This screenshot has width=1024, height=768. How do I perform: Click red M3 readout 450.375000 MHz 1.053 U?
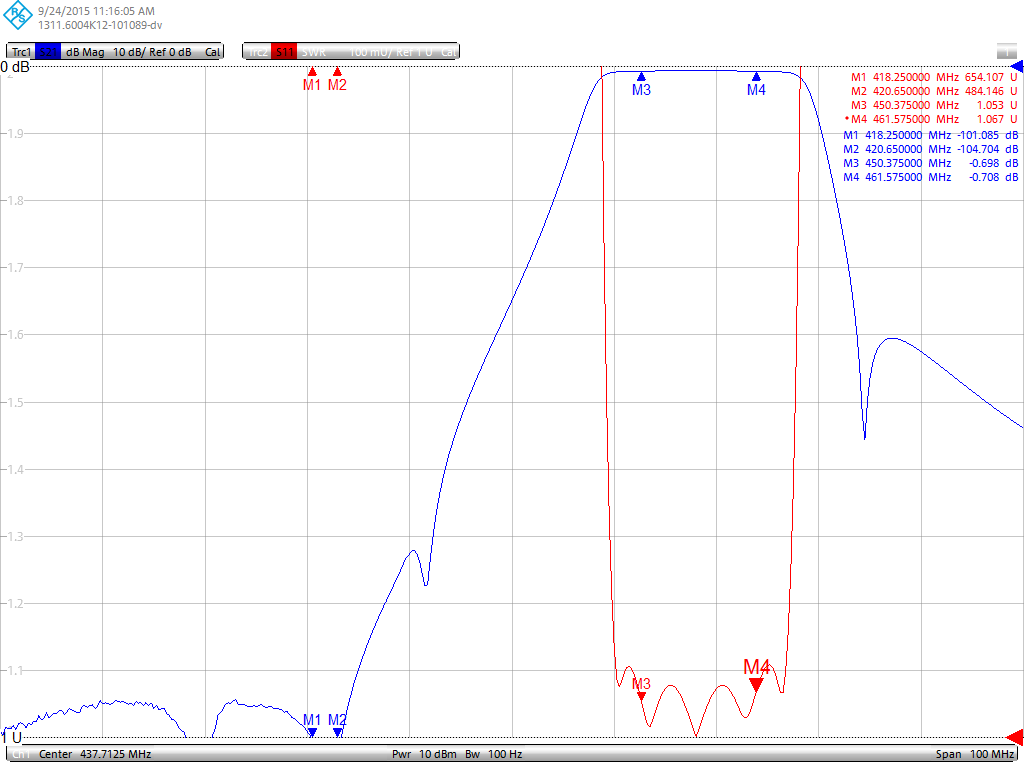tap(934, 105)
